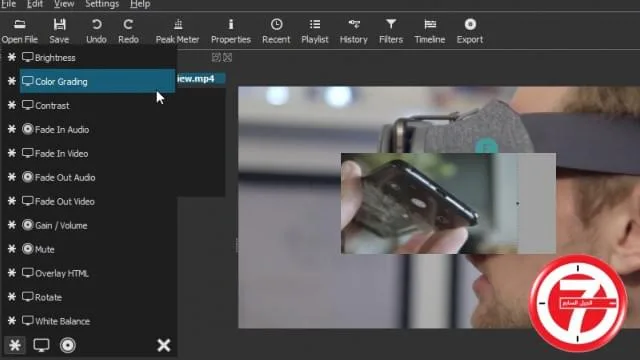Image resolution: width=640 pixels, height=360 pixels.
Task: Click the Open File toolbar icon
Action: [x=20, y=31]
